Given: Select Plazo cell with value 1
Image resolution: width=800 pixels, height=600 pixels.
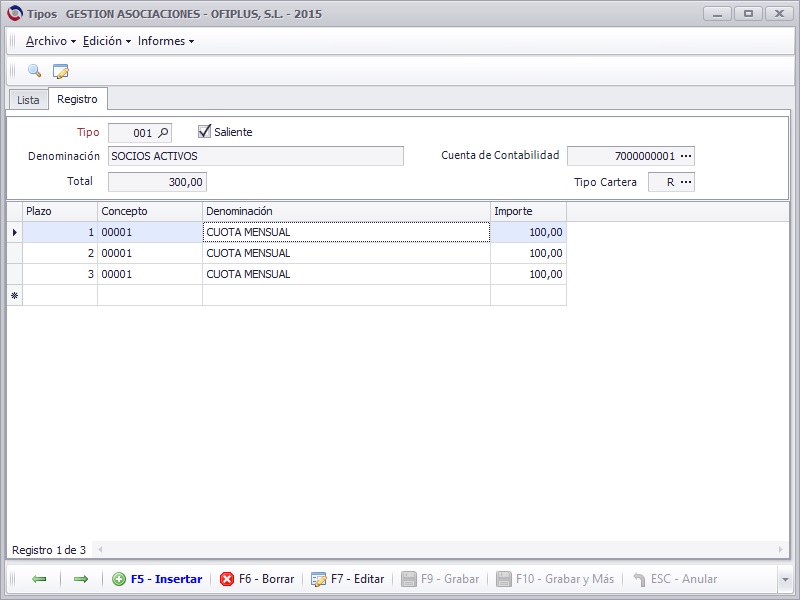Looking at the screenshot, I should tap(60, 232).
